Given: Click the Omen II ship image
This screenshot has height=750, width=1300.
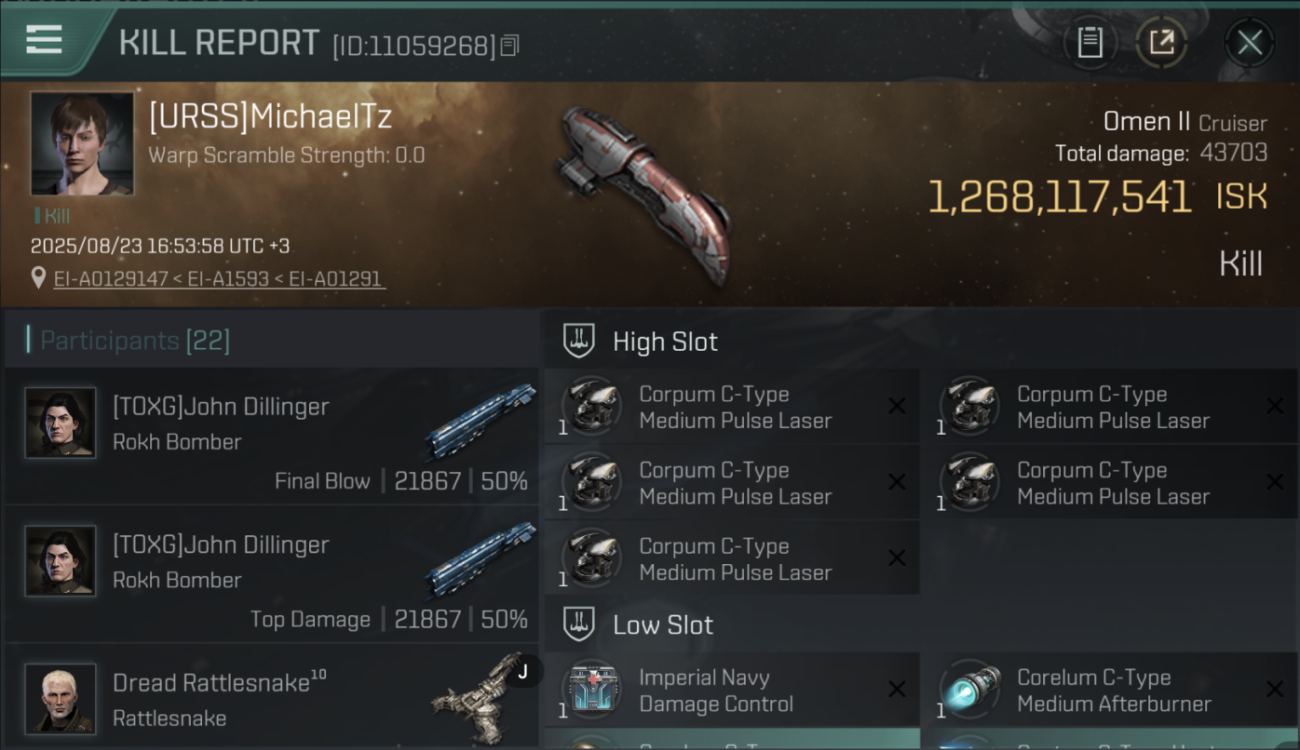Looking at the screenshot, I should 645,195.
